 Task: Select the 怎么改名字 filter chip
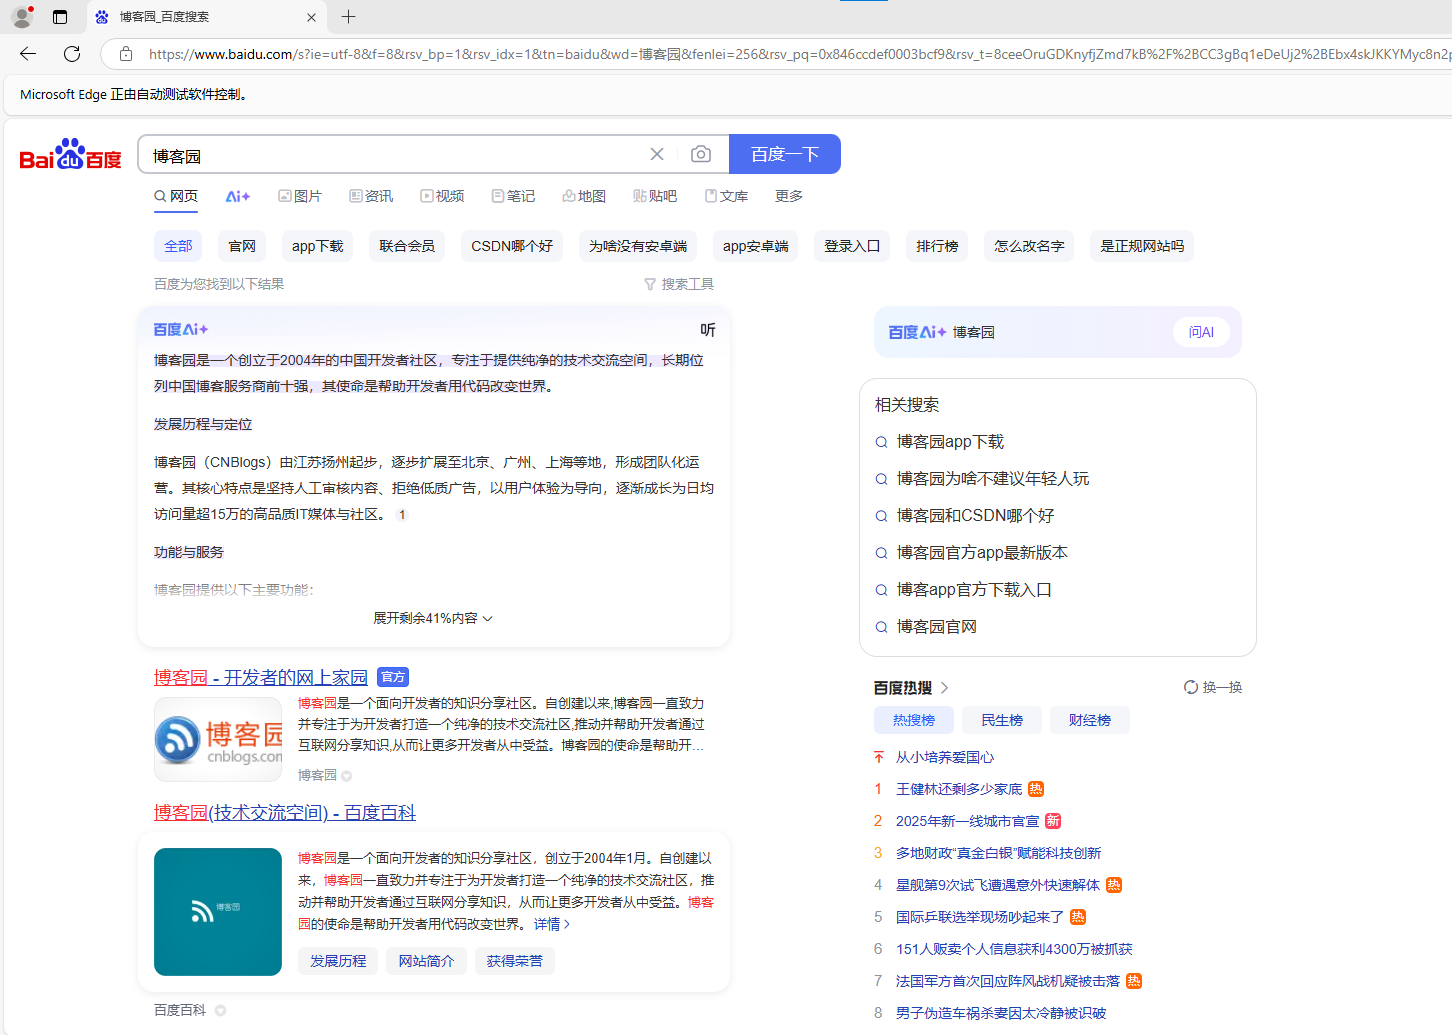pos(1029,246)
